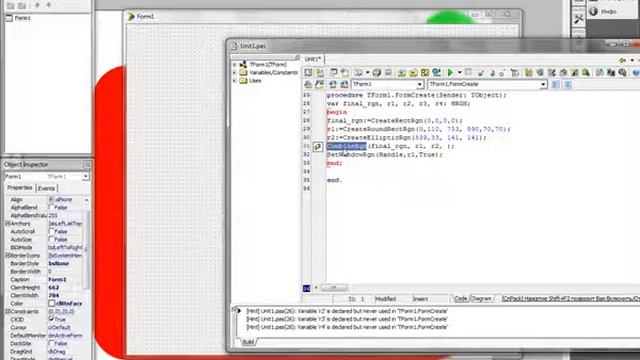Select the hint about variable 'r4'
640x360 pixels.
tap(347, 327)
